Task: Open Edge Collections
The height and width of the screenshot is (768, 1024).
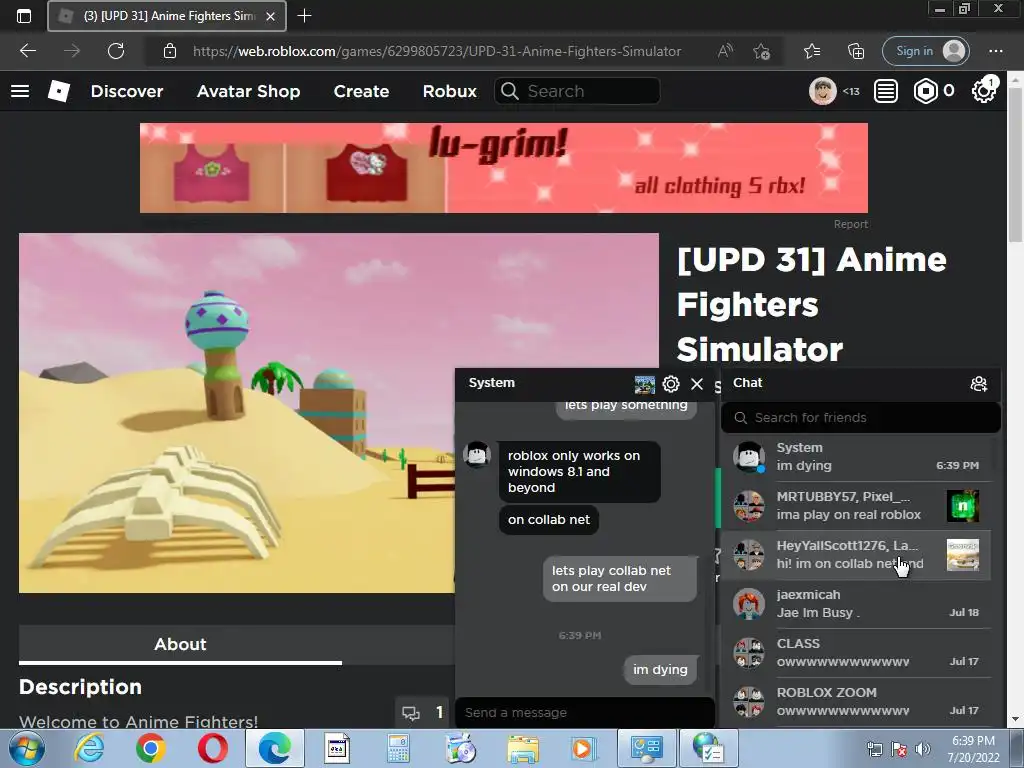Action: coord(856,51)
